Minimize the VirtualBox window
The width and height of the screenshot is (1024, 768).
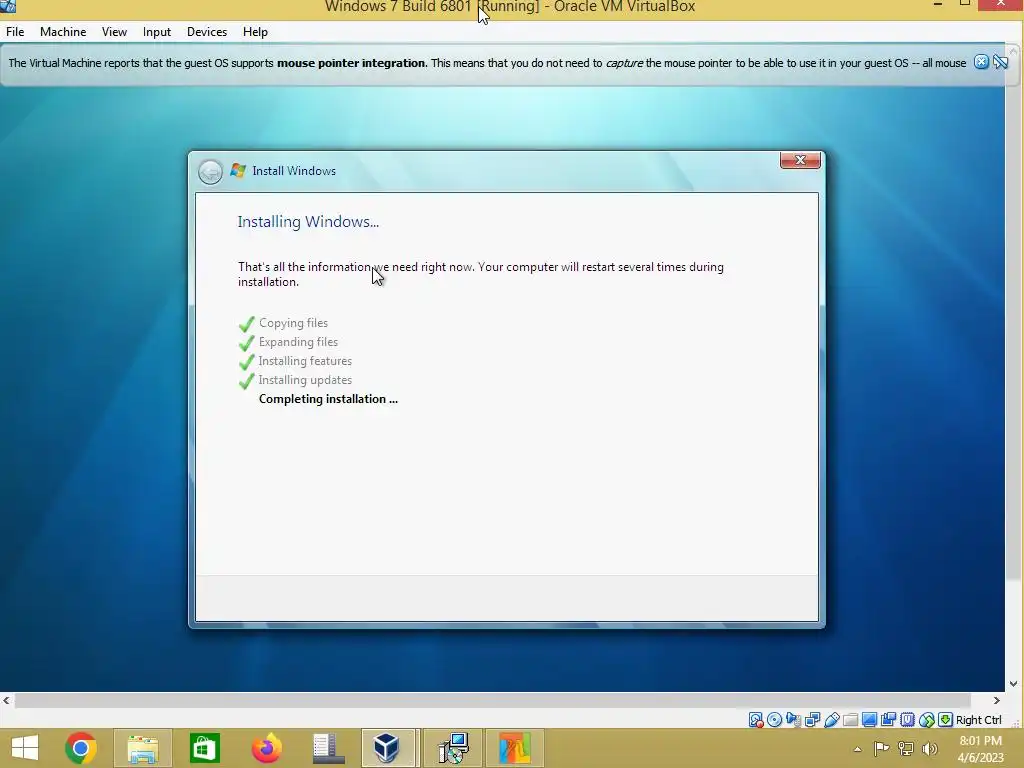[x=938, y=5]
